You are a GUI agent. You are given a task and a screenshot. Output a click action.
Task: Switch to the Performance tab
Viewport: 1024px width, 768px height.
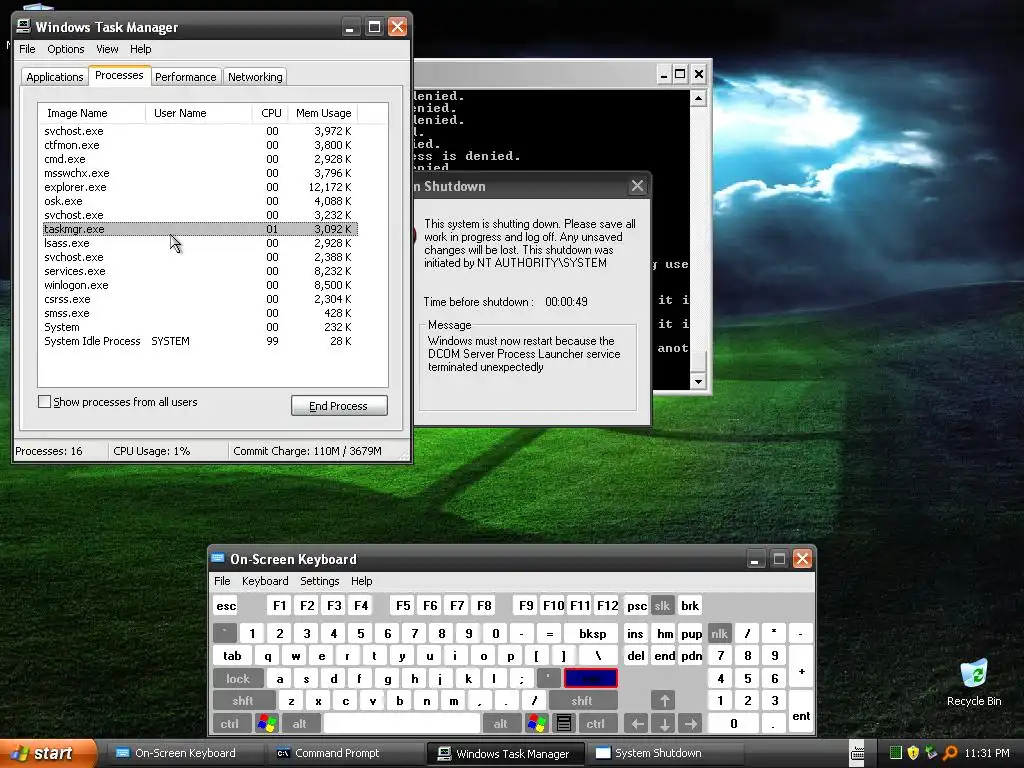pyautogui.click(x=185, y=76)
